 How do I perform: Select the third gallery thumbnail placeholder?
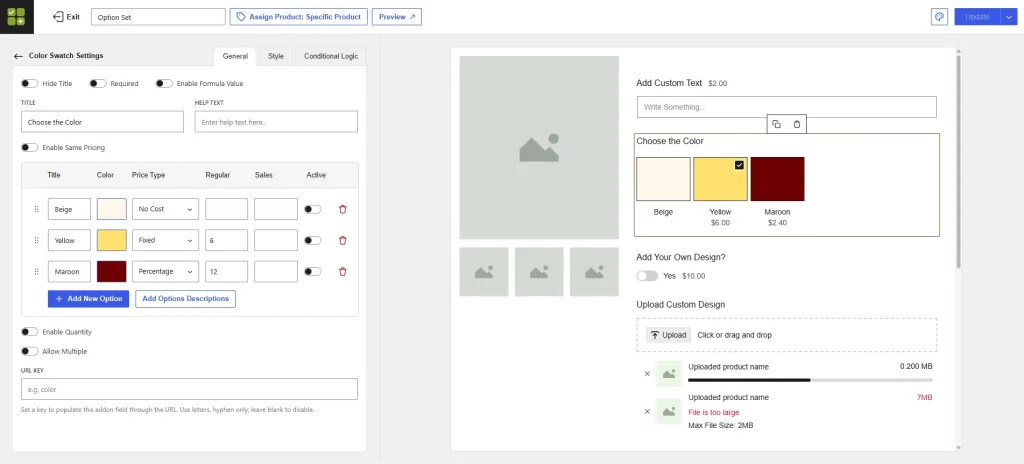[594, 272]
